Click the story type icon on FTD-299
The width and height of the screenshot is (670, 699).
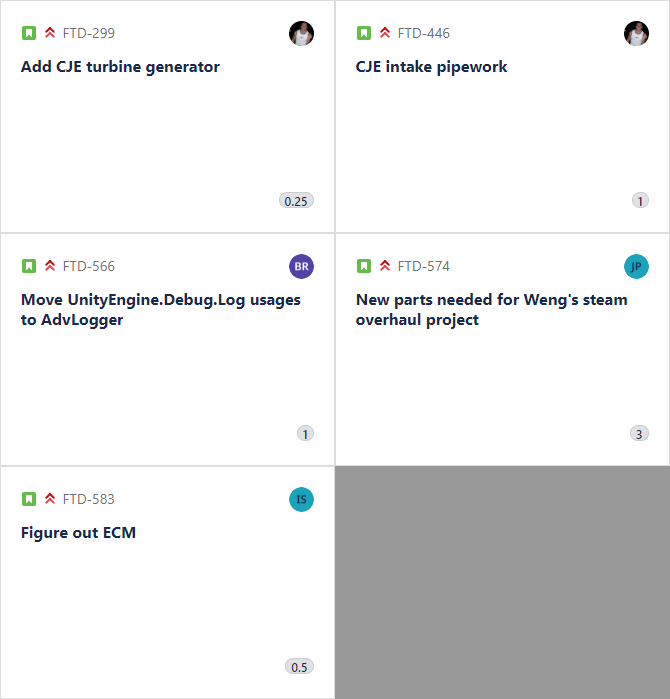coord(29,33)
